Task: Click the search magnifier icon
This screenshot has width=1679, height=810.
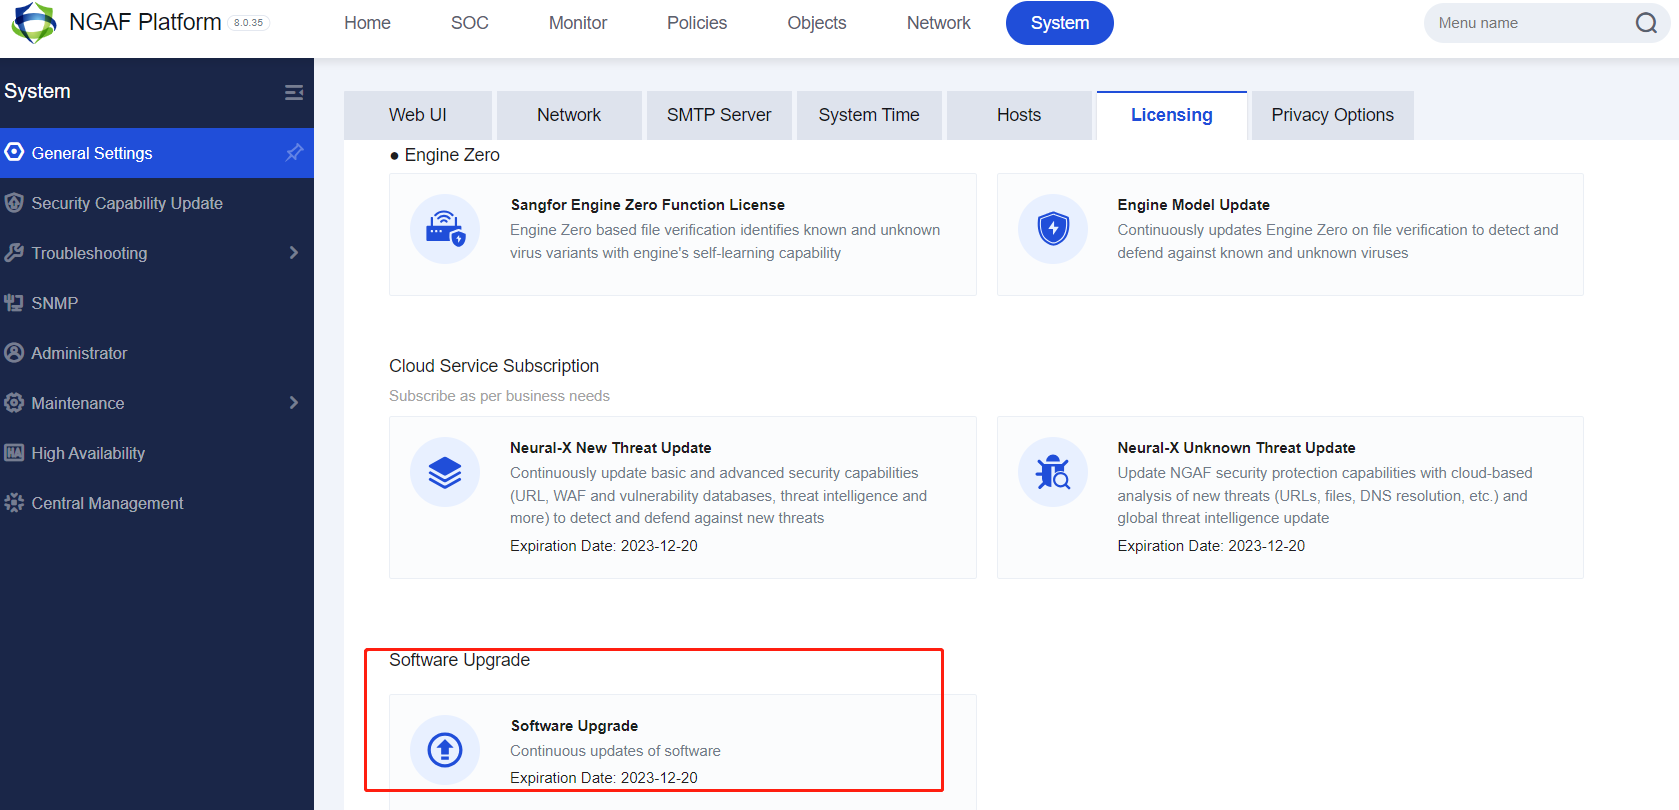Action: pos(1646,23)
